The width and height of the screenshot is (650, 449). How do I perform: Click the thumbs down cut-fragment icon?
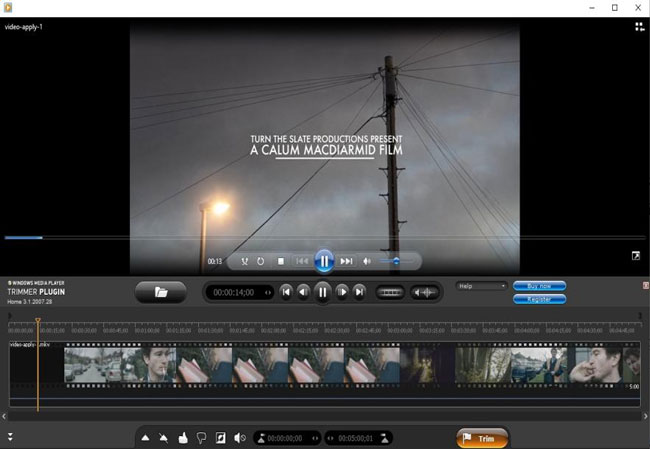point(201,438)
